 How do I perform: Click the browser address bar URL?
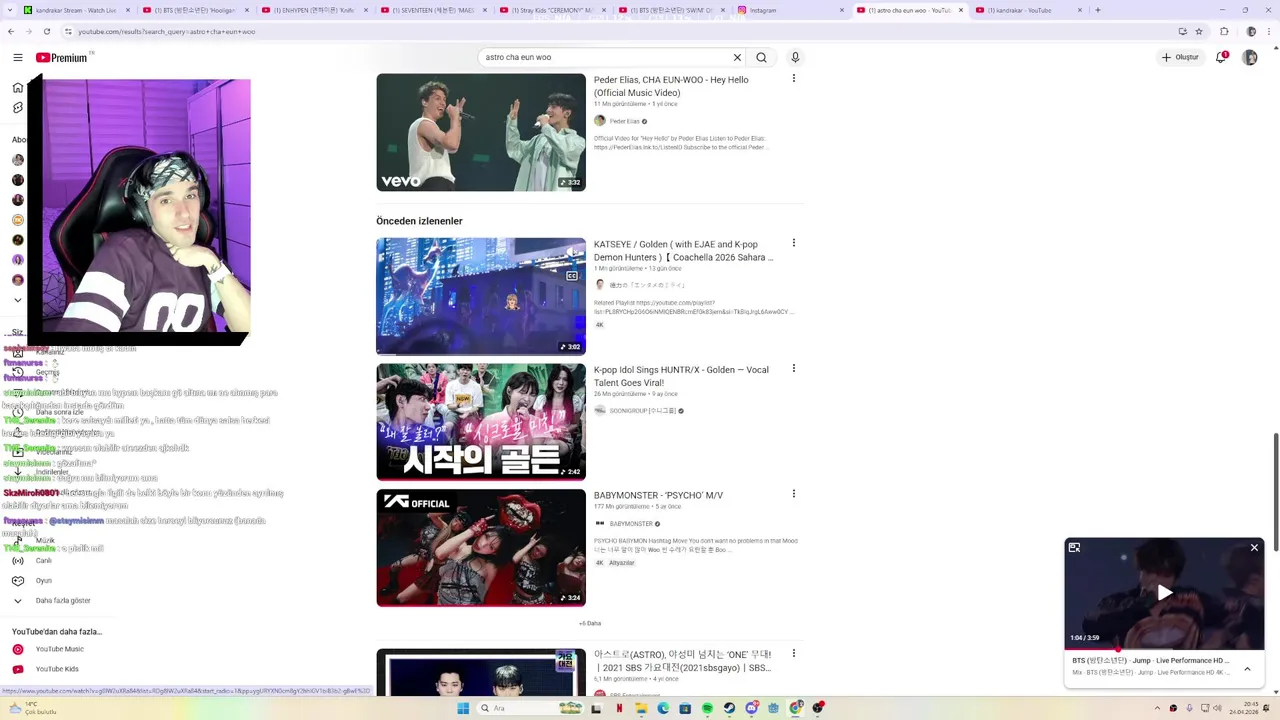pyautogui.click(x=167, y=32)
